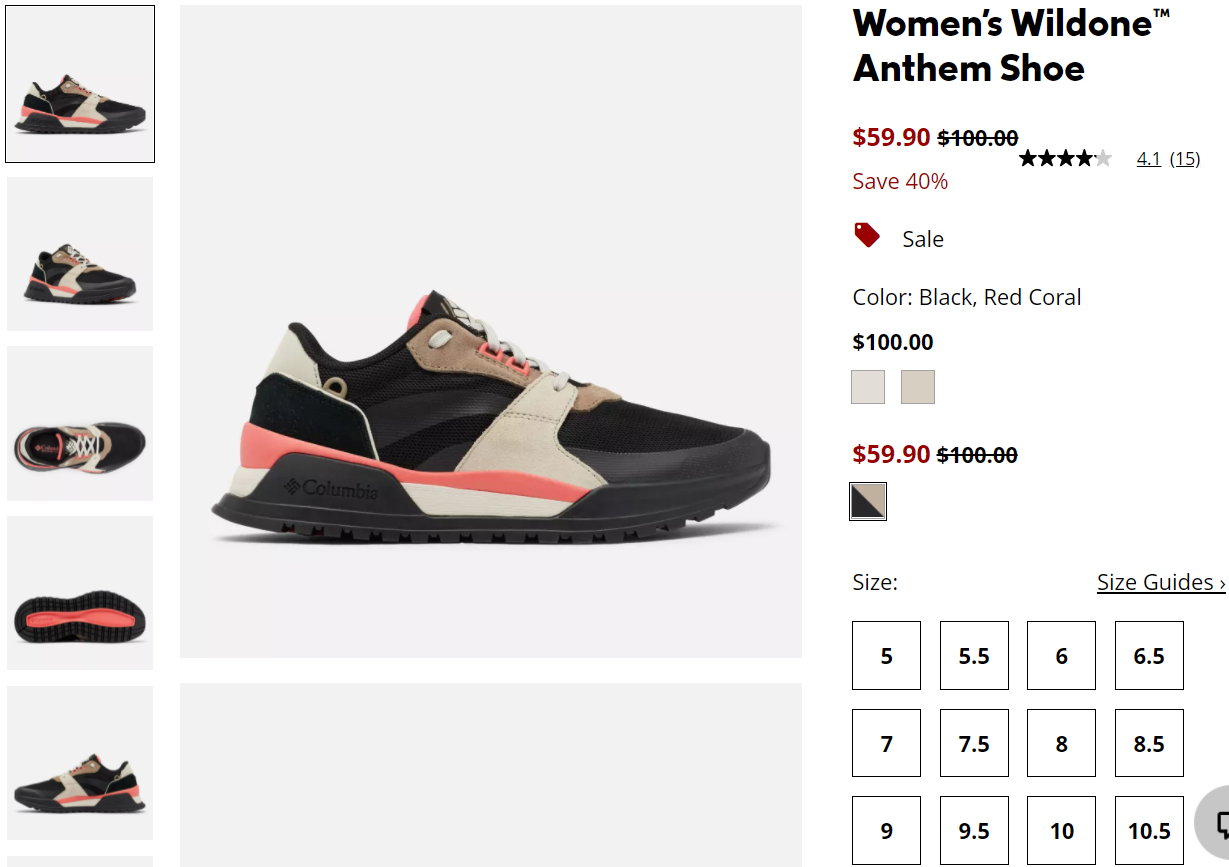Click the star rating icons

point(1065,158)
